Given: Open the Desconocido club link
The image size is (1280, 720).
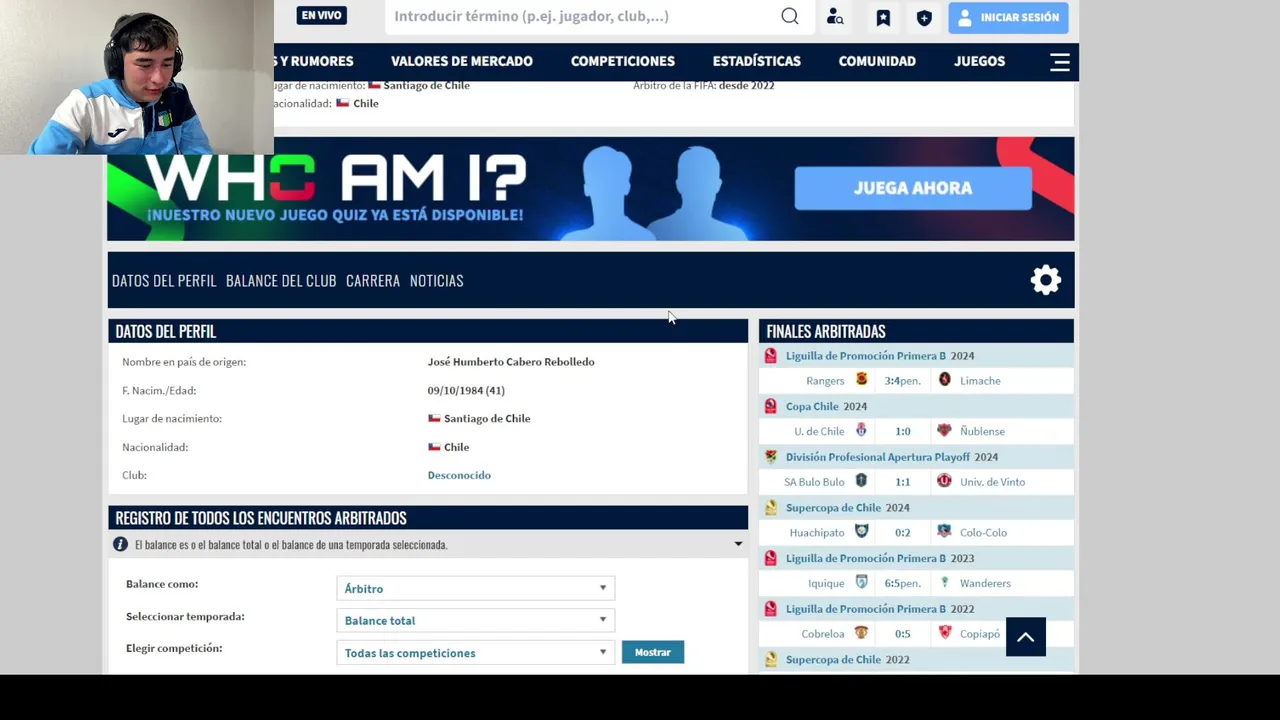Looking at the screenshot, I should [459, 475].
